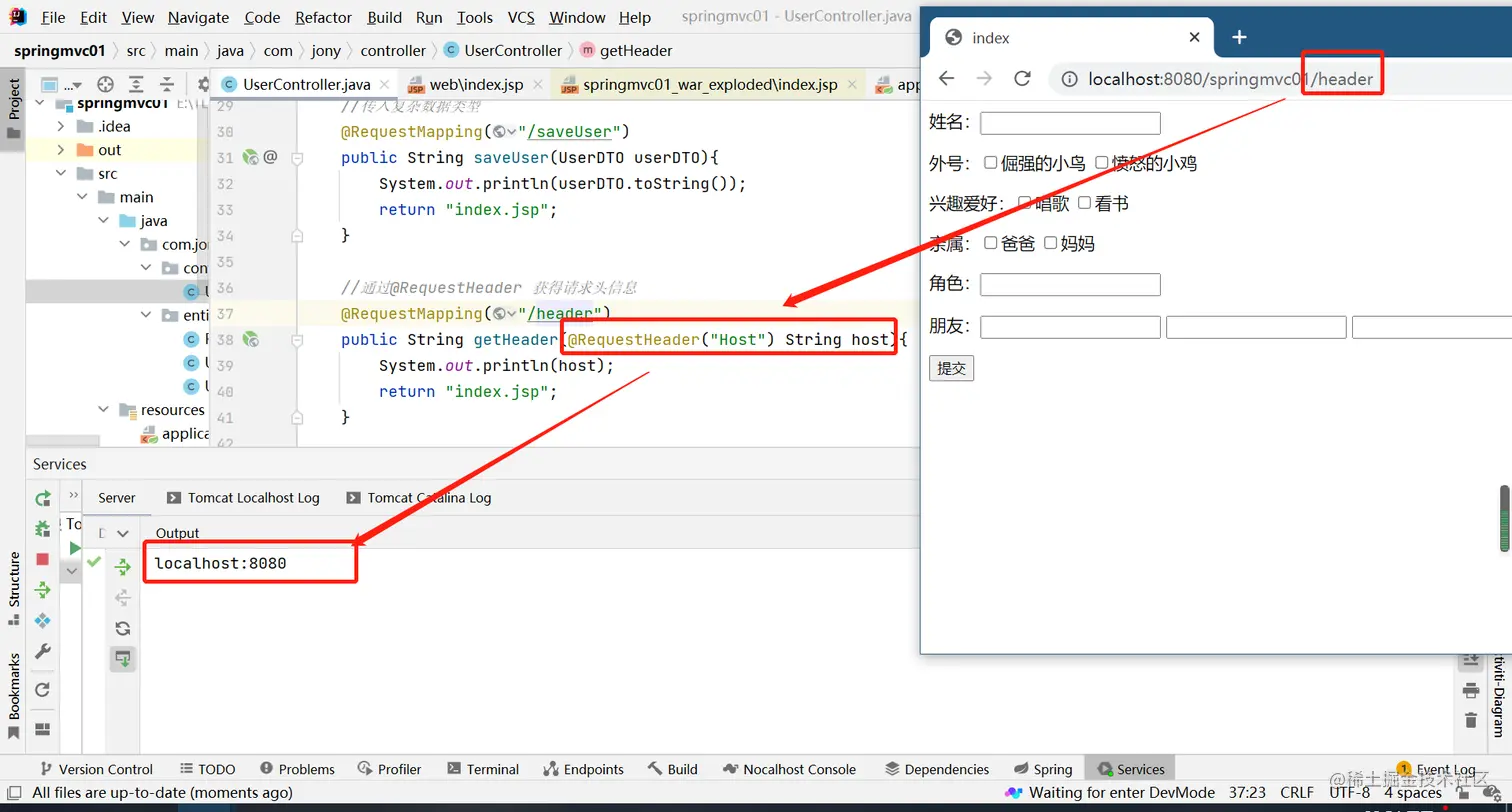Open the Endpoints tool window
The width and height of the screenshot is (1512, 812).
(583, 769)
